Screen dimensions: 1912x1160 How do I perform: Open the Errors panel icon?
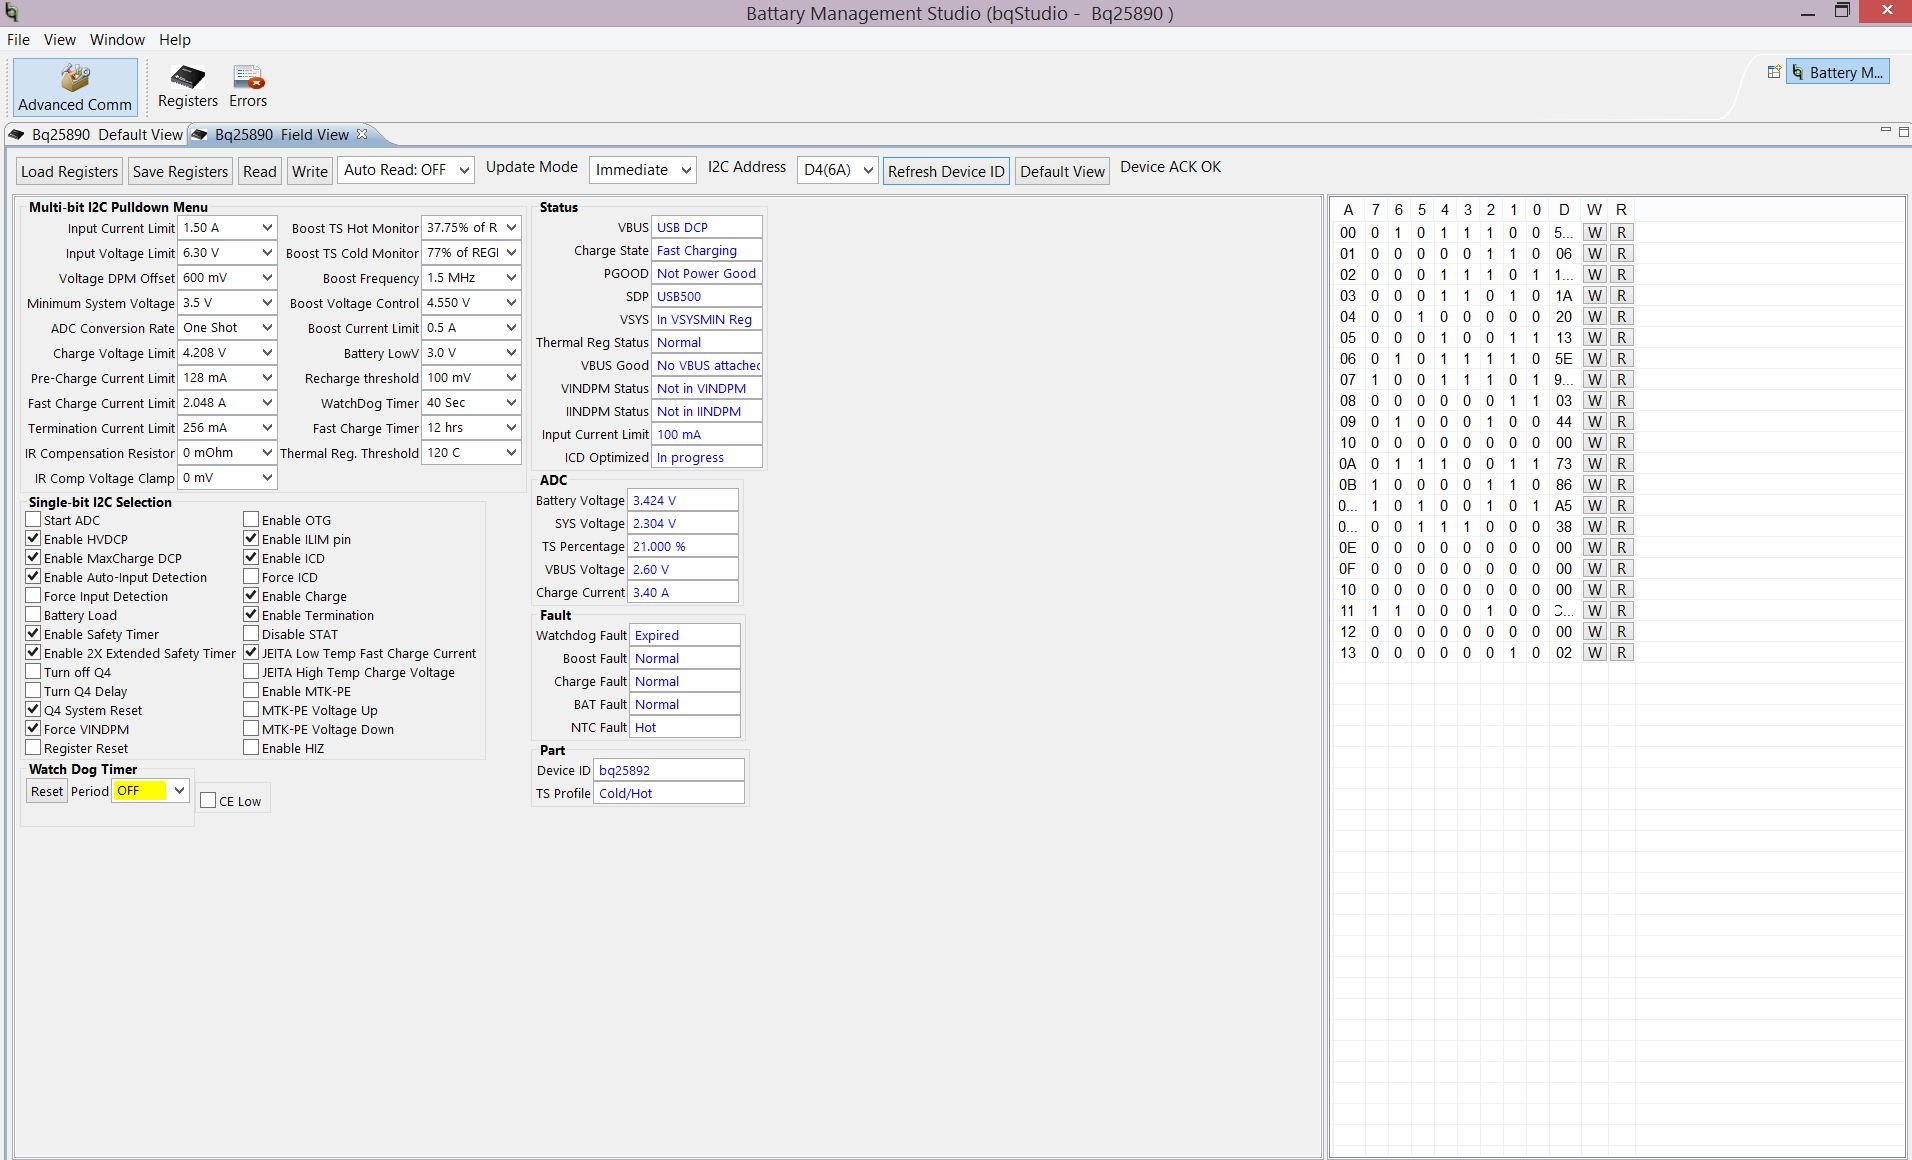[x=248, y=87]
